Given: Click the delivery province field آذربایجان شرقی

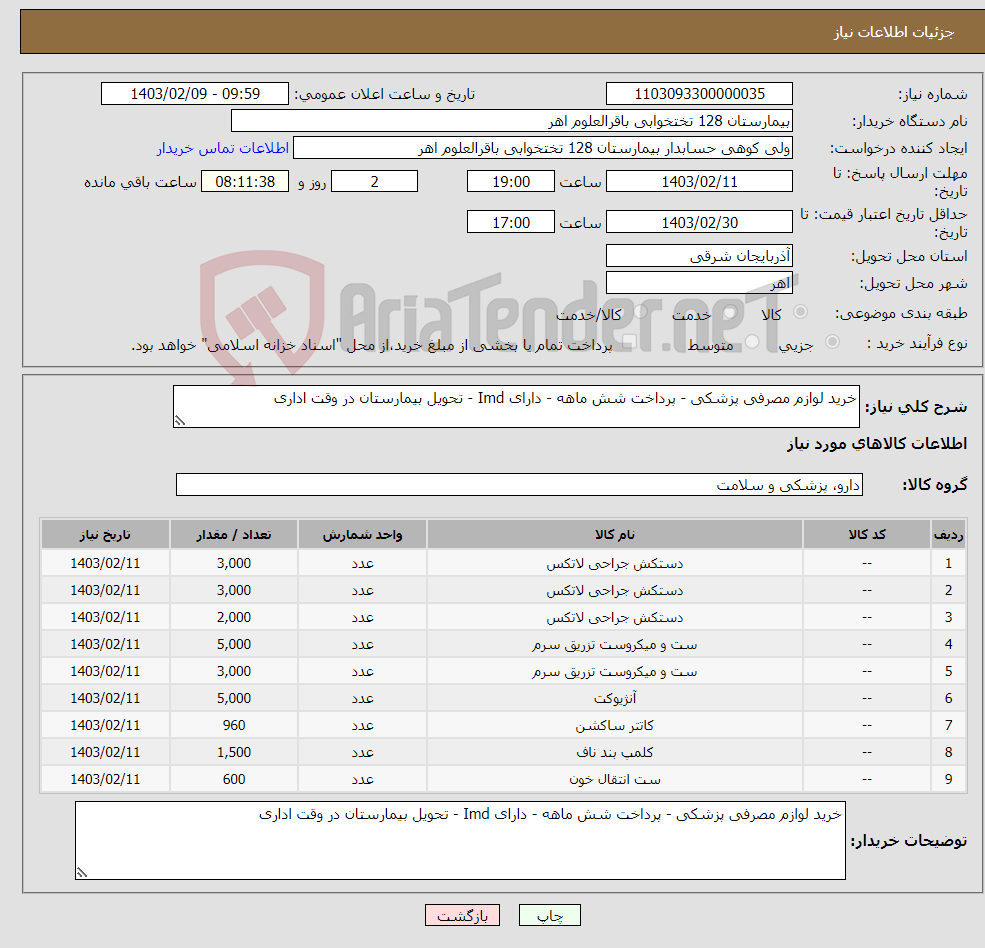Looking at the screenshot, I should coord(699,256).
